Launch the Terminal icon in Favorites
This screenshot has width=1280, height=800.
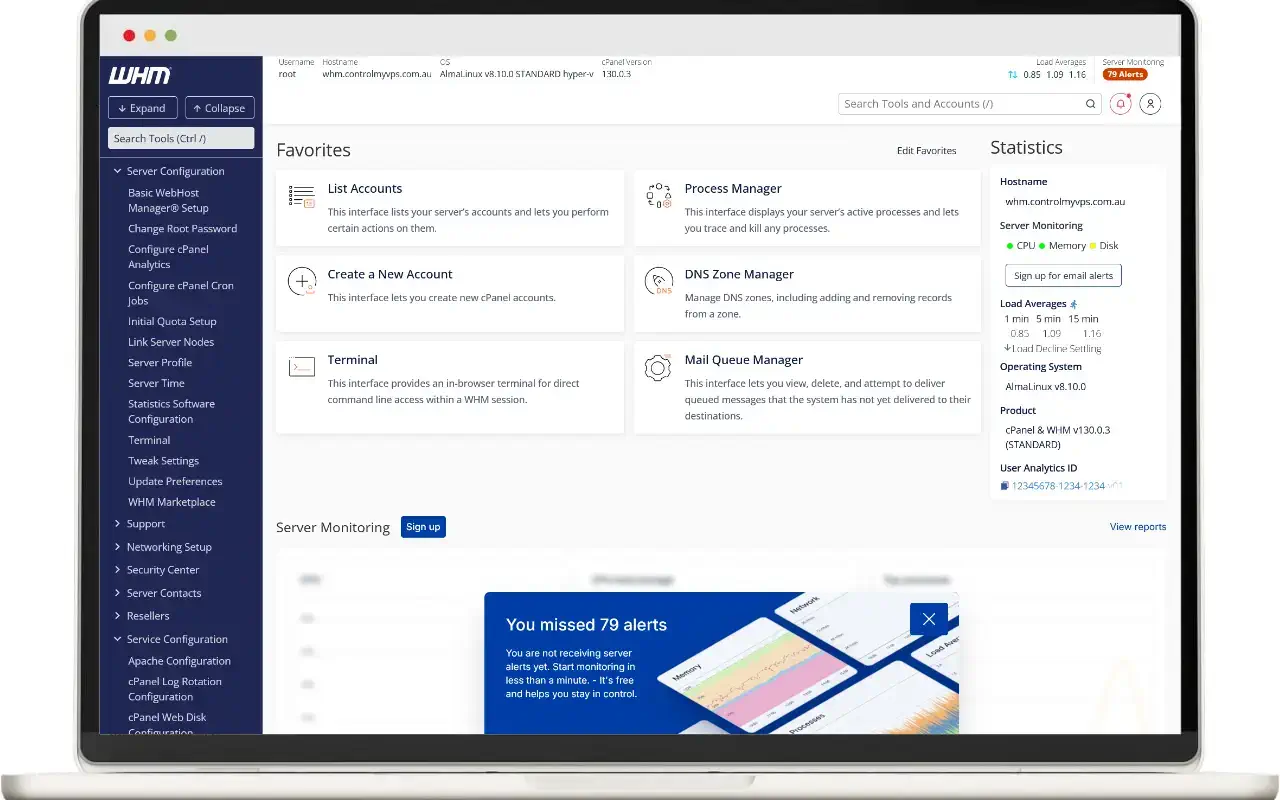pyautogui.click(x=301, y=367)
